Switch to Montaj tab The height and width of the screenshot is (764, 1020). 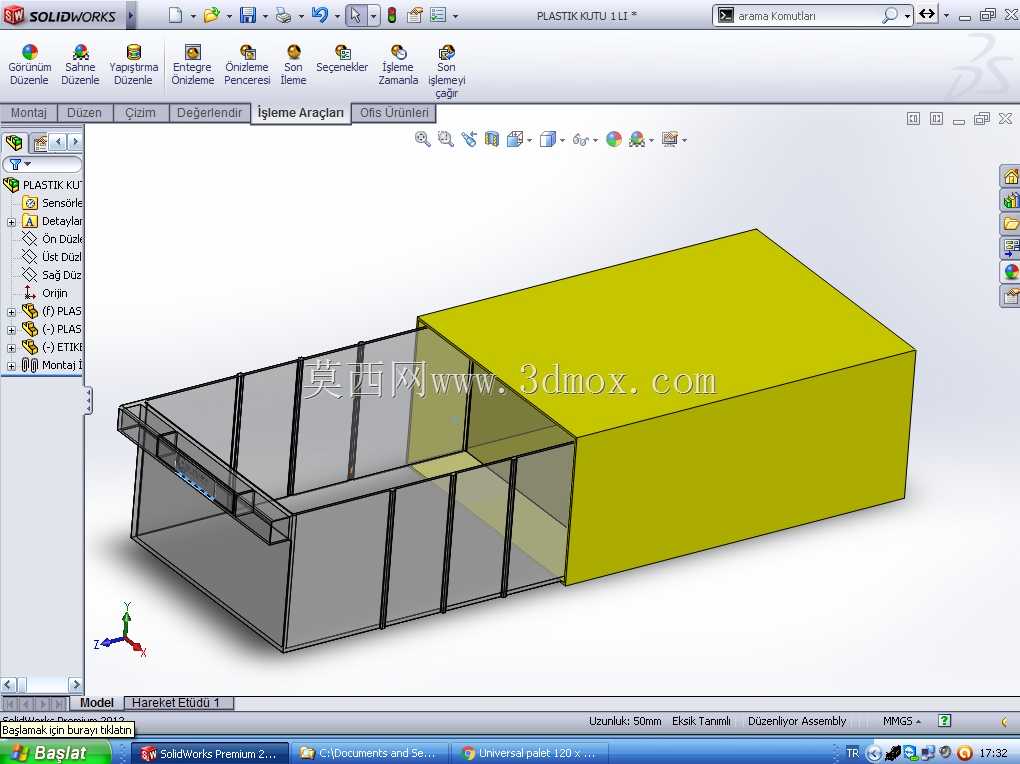[29, 113]
